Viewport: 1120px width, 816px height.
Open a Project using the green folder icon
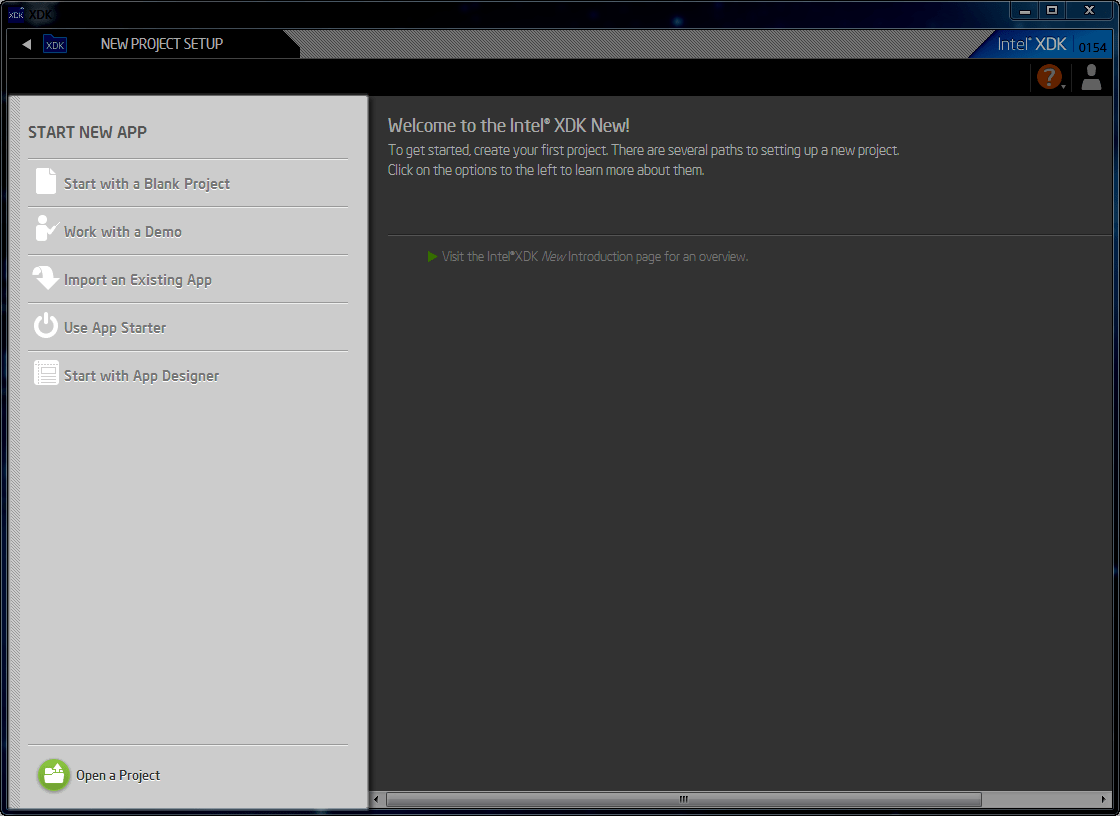[x=53, y=774]
